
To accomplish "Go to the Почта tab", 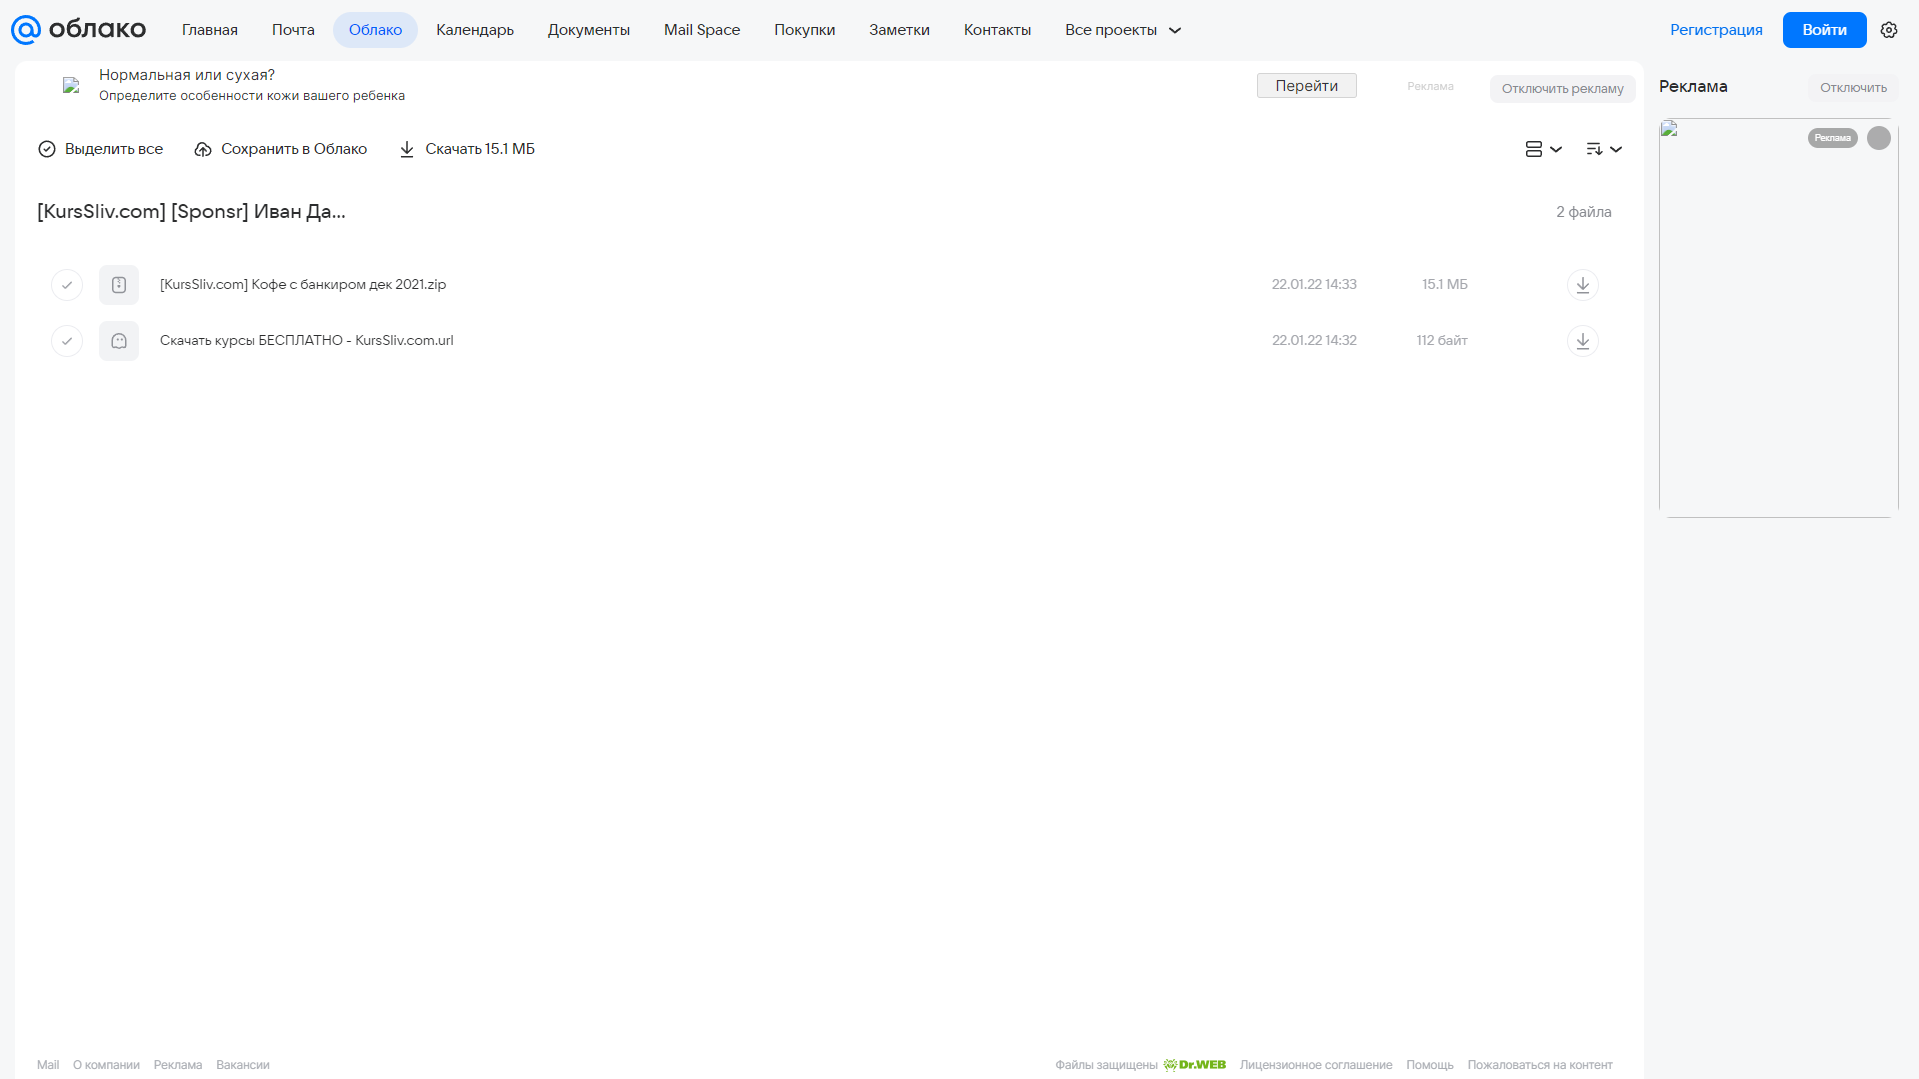I will pos(293,30).
